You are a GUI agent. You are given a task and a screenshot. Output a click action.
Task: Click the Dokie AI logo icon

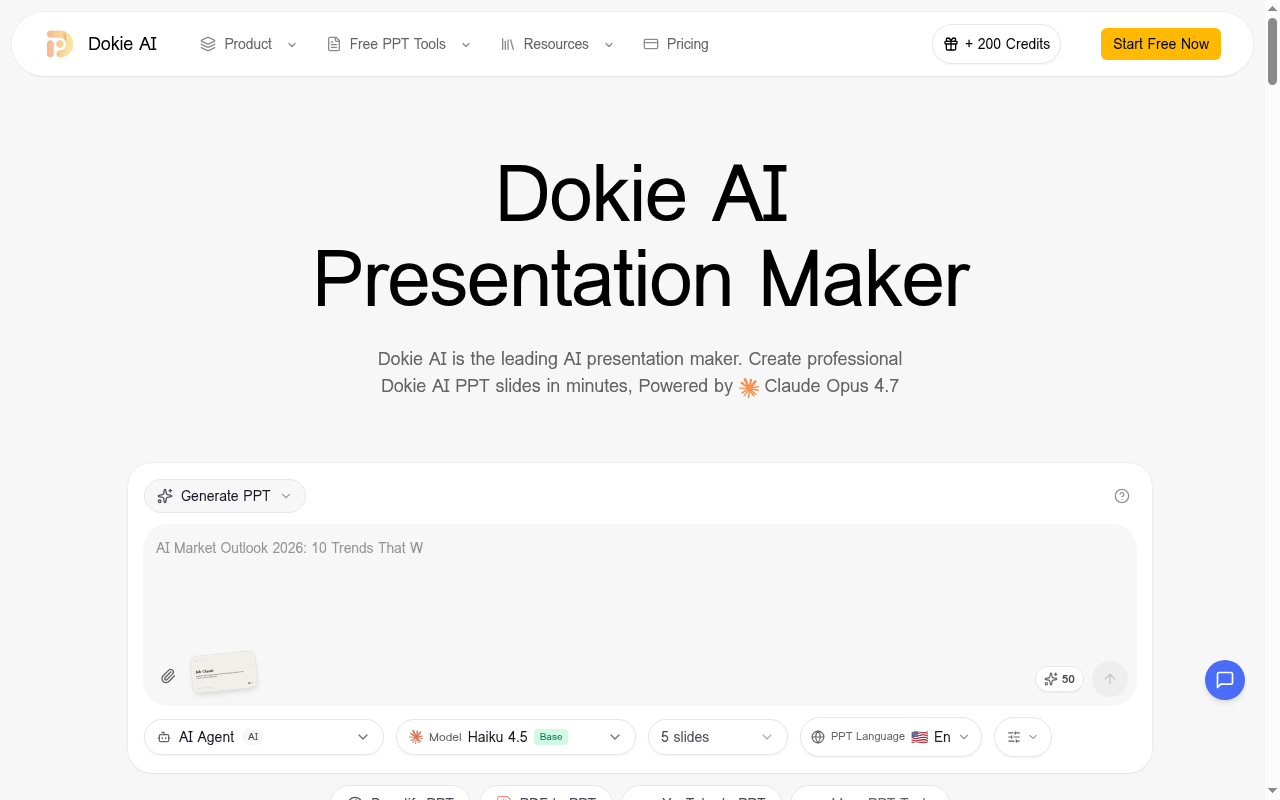tap(59, 44)
